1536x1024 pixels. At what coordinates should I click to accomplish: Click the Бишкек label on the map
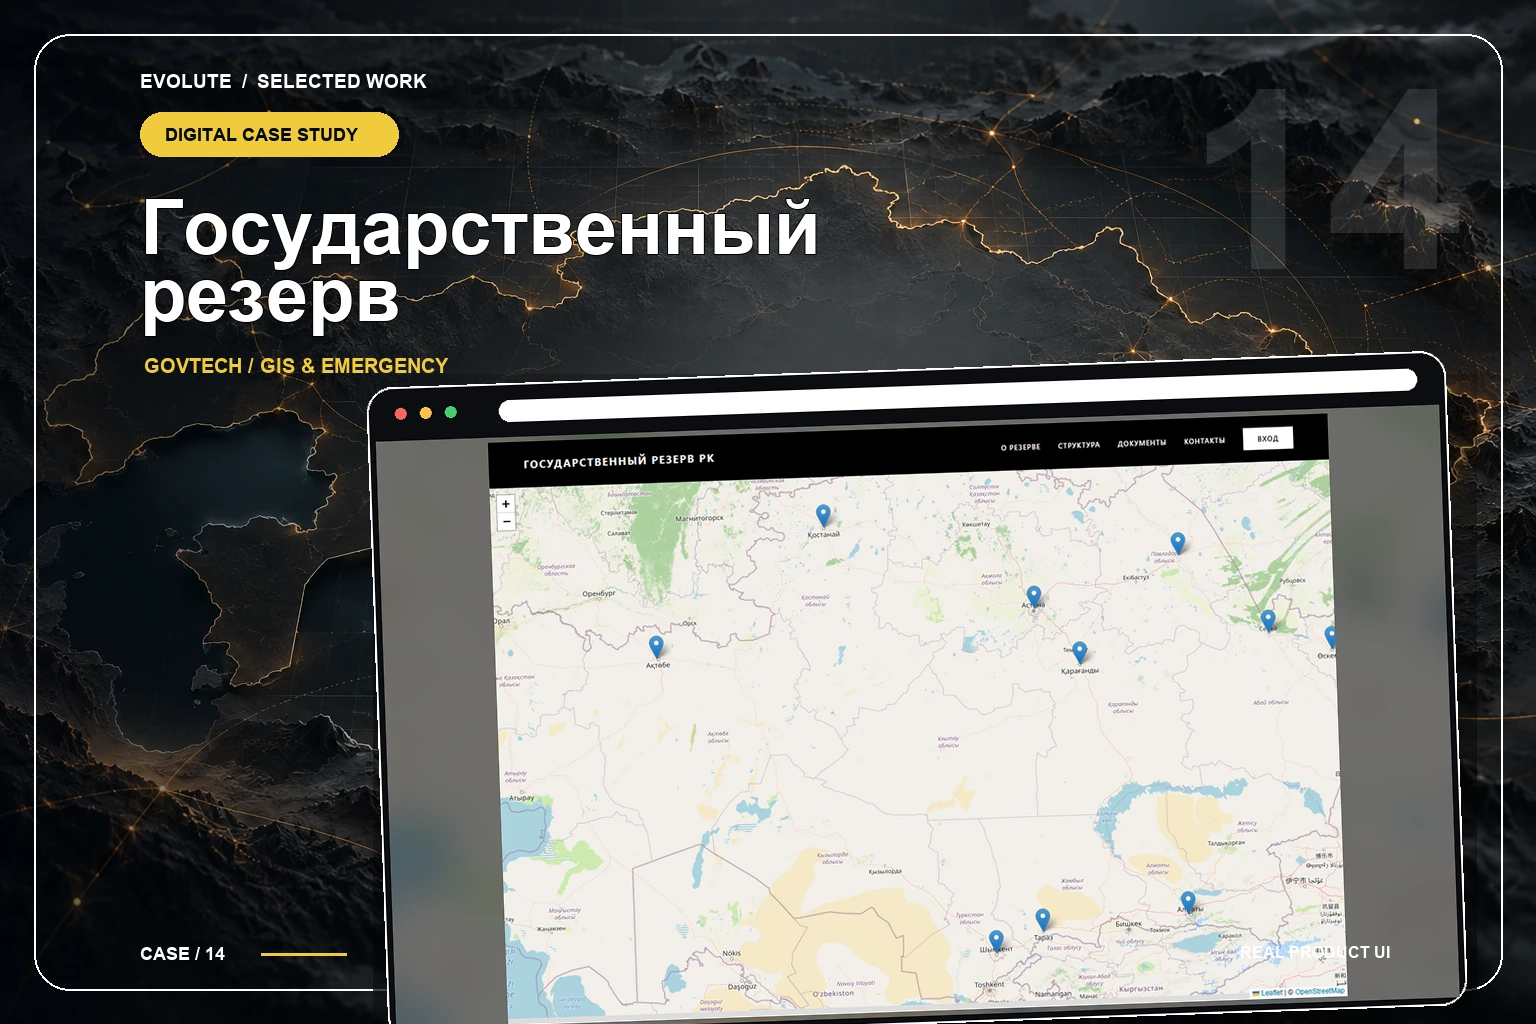[1128, 924]
